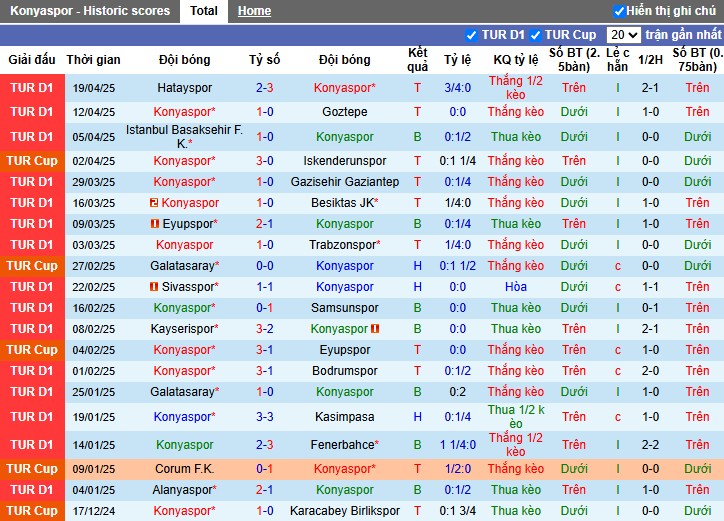Click 'Thua 1/2 kèo' in Kasimpasa row
This screenshot has width=724, height=521.
(x=516, y=417)
